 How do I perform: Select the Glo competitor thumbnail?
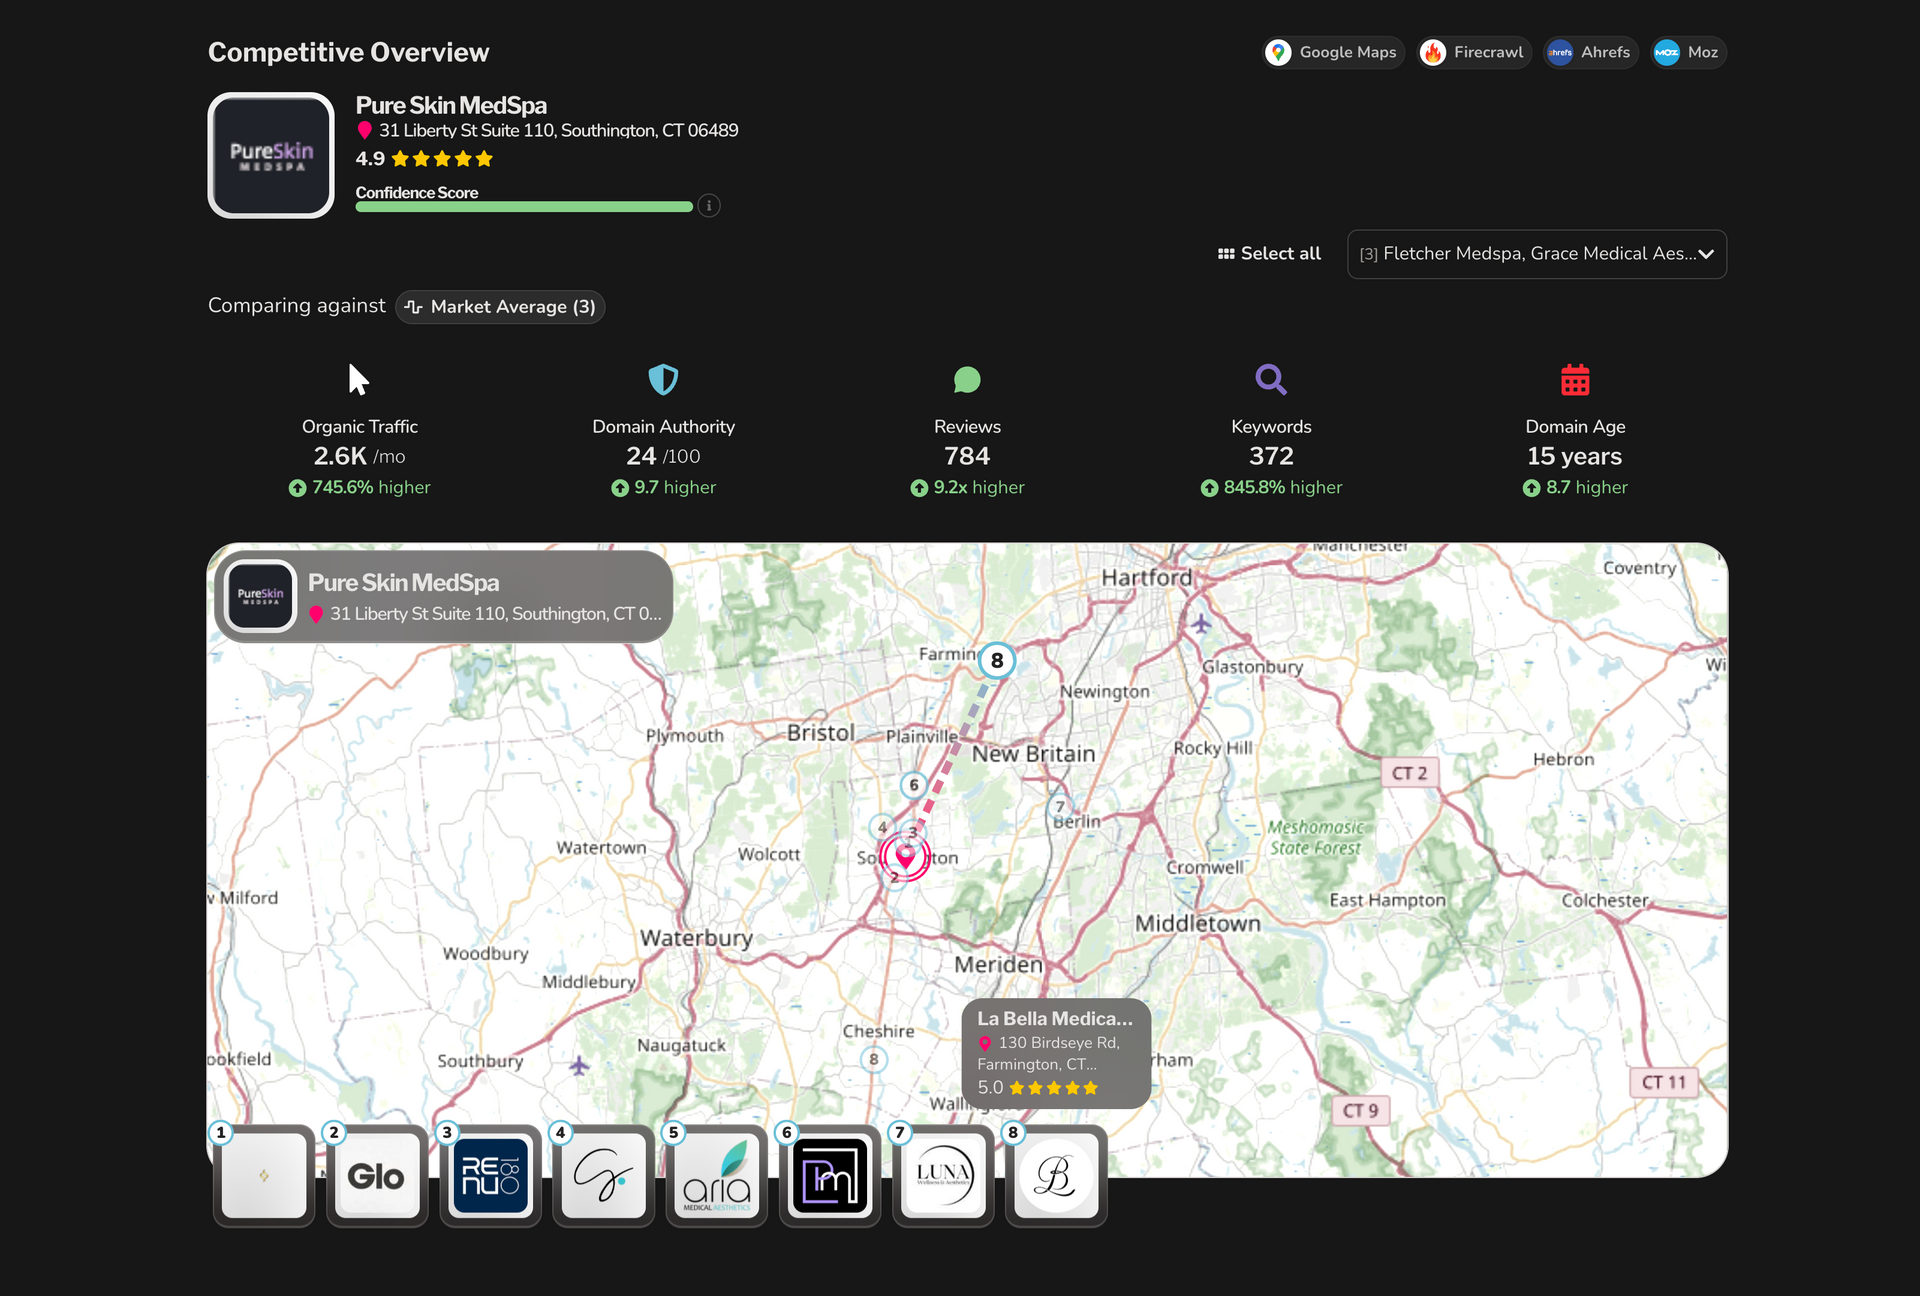pos(377,1176)
